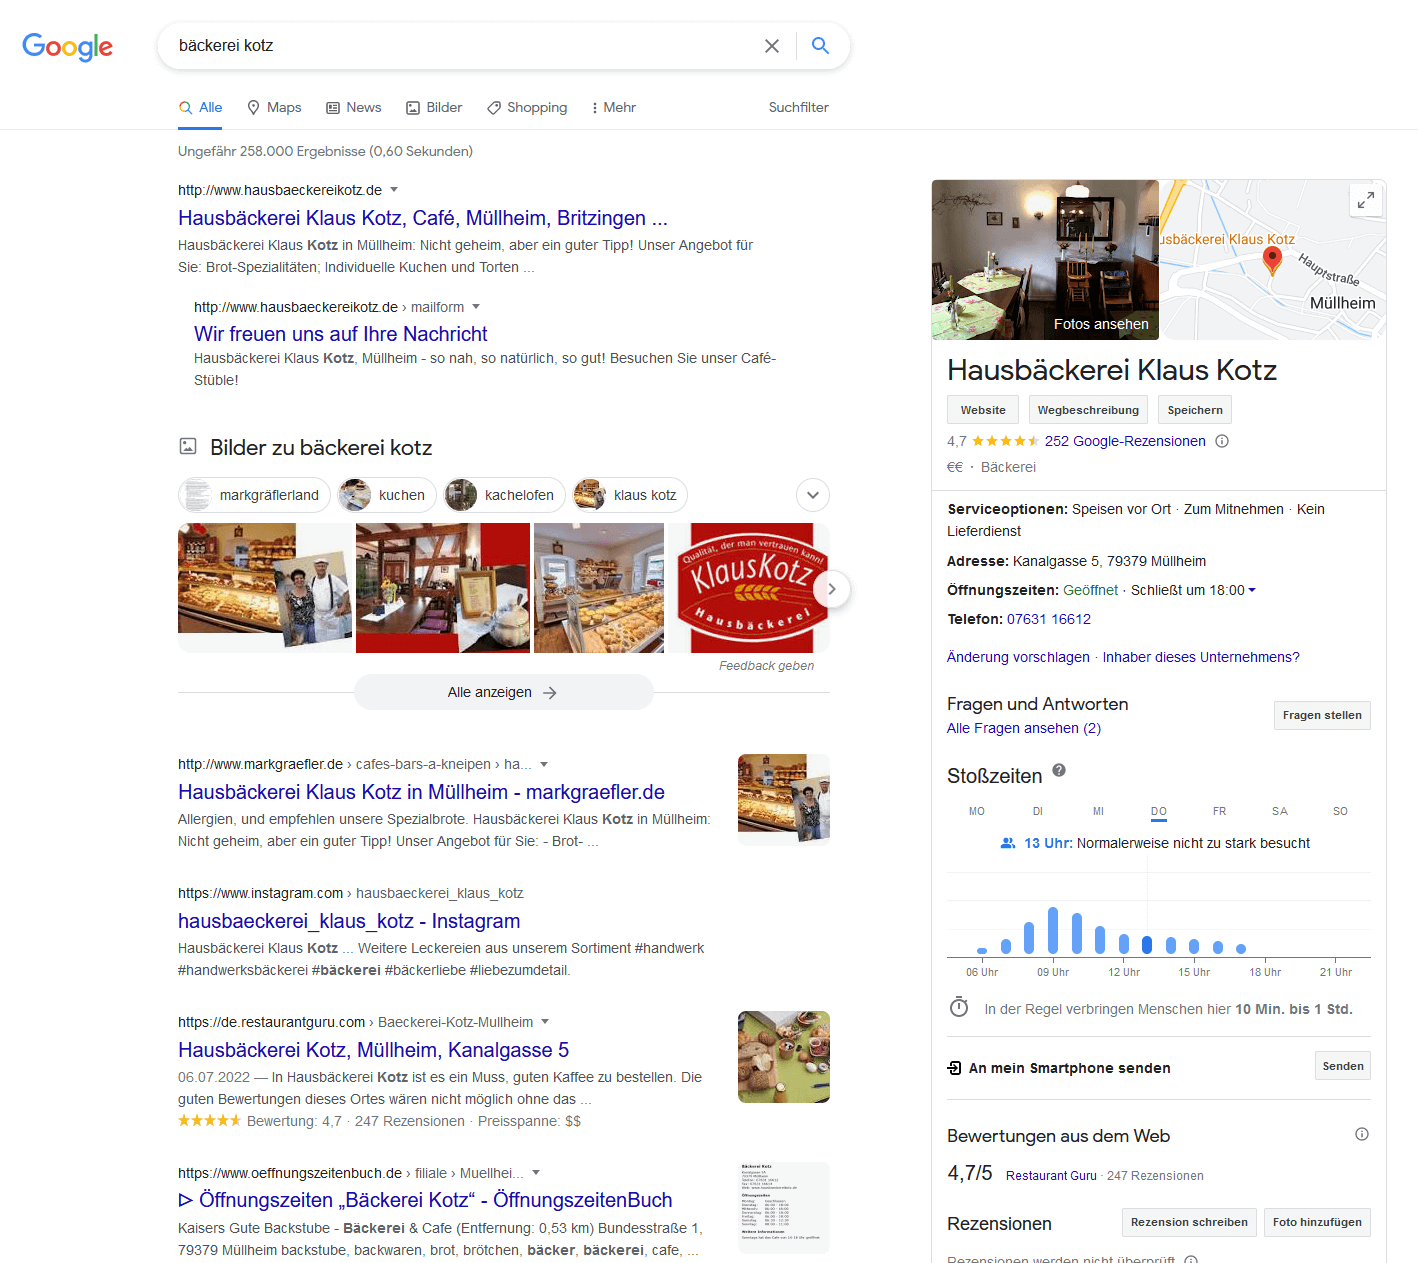This screenshot has width=1418, height=1263.
Task: Show next images with carousel arrow
Action: (x=831, y=589)
